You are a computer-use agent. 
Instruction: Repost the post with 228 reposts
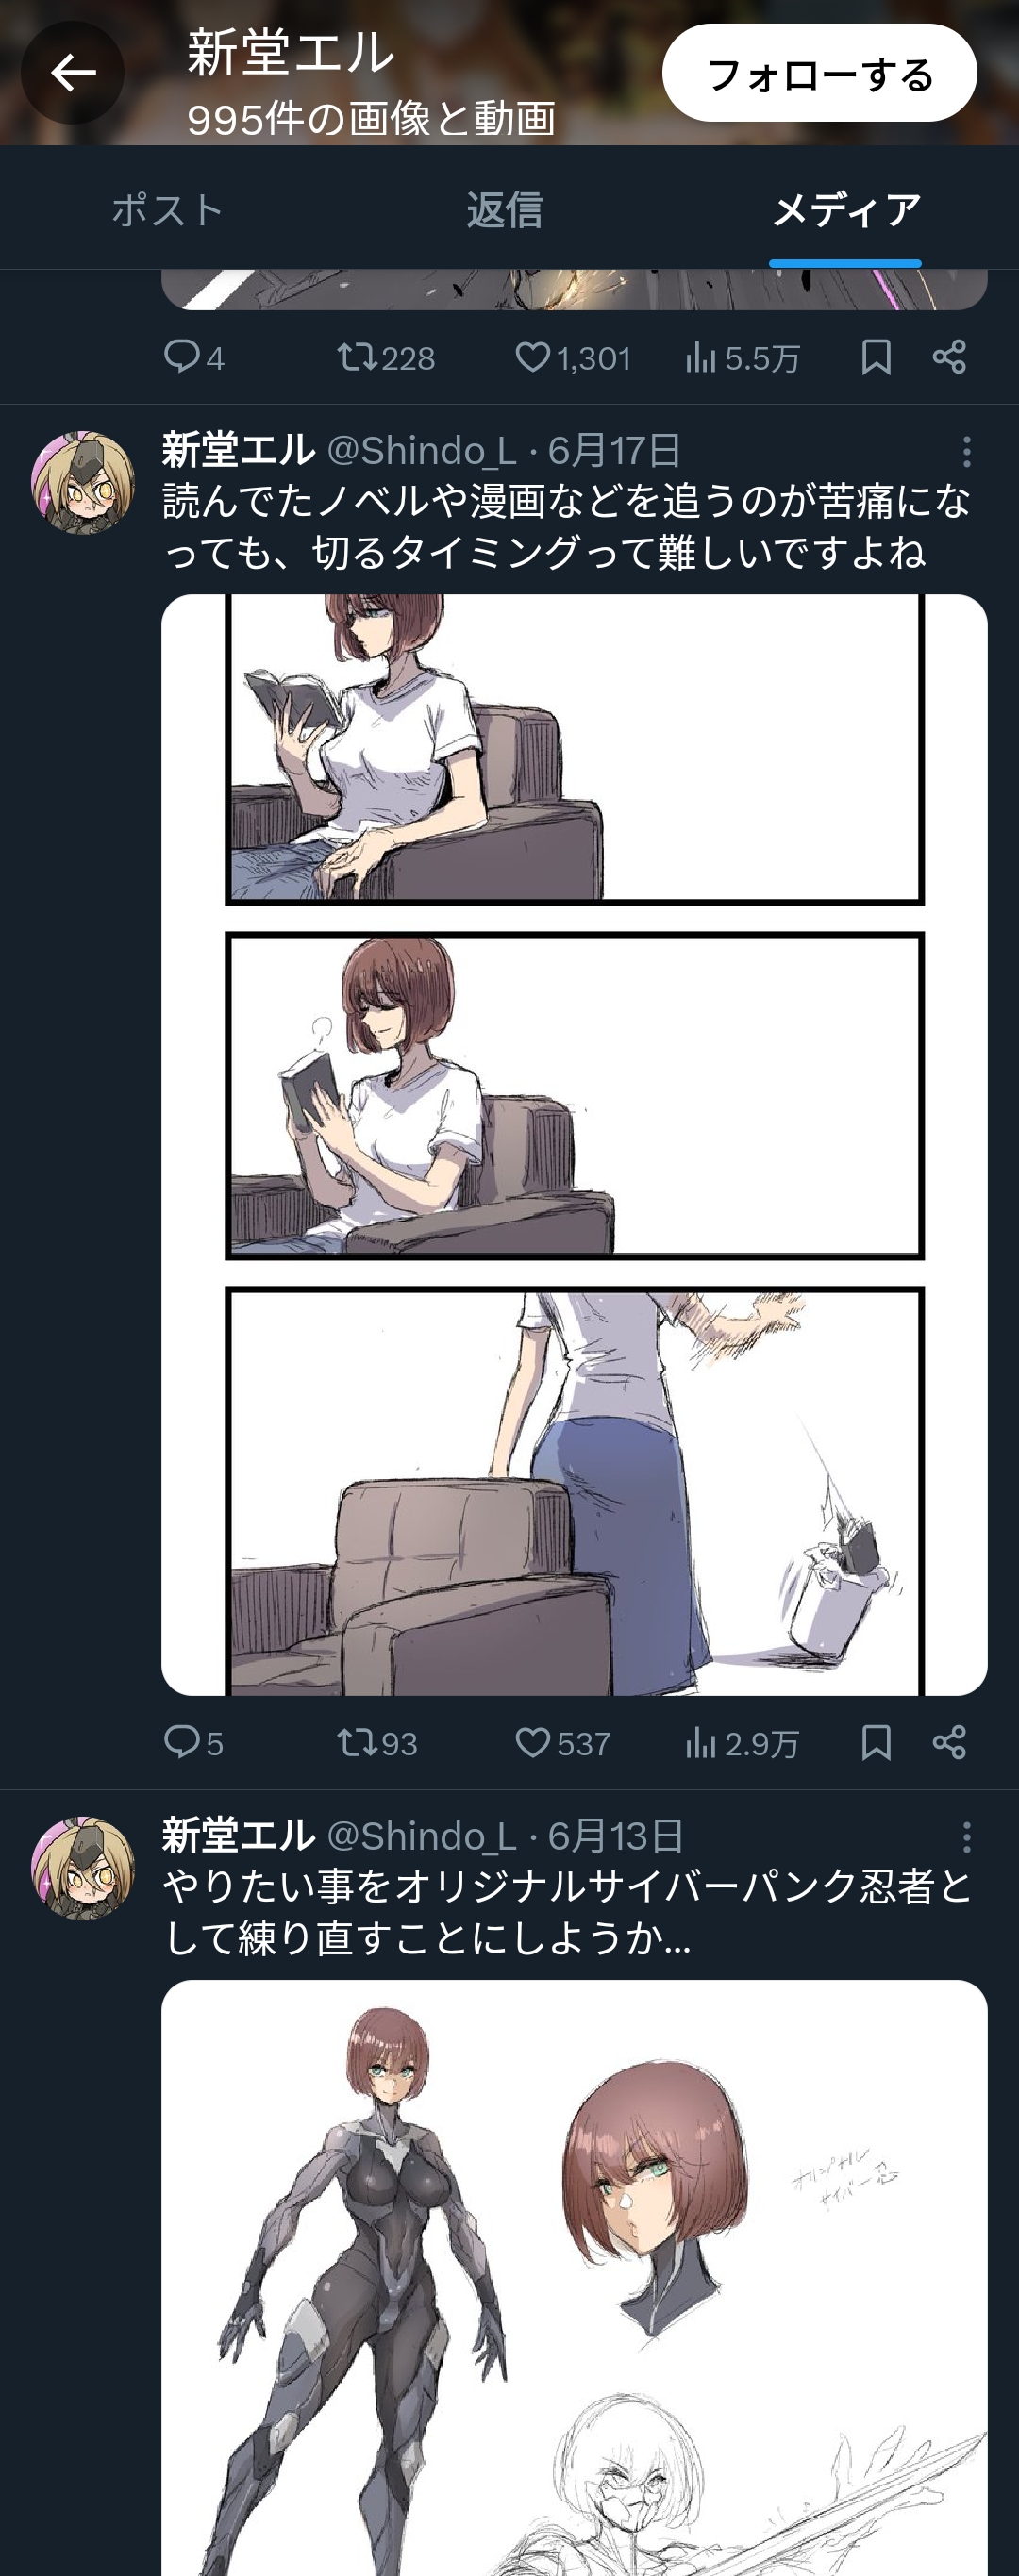pyautogui.click(x=354, y=357)
